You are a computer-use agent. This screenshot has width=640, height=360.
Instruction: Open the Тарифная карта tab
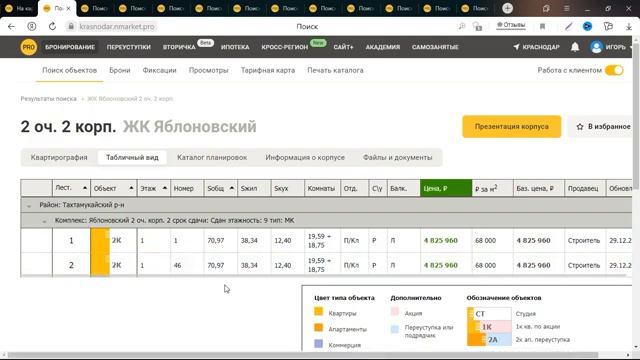268,70
